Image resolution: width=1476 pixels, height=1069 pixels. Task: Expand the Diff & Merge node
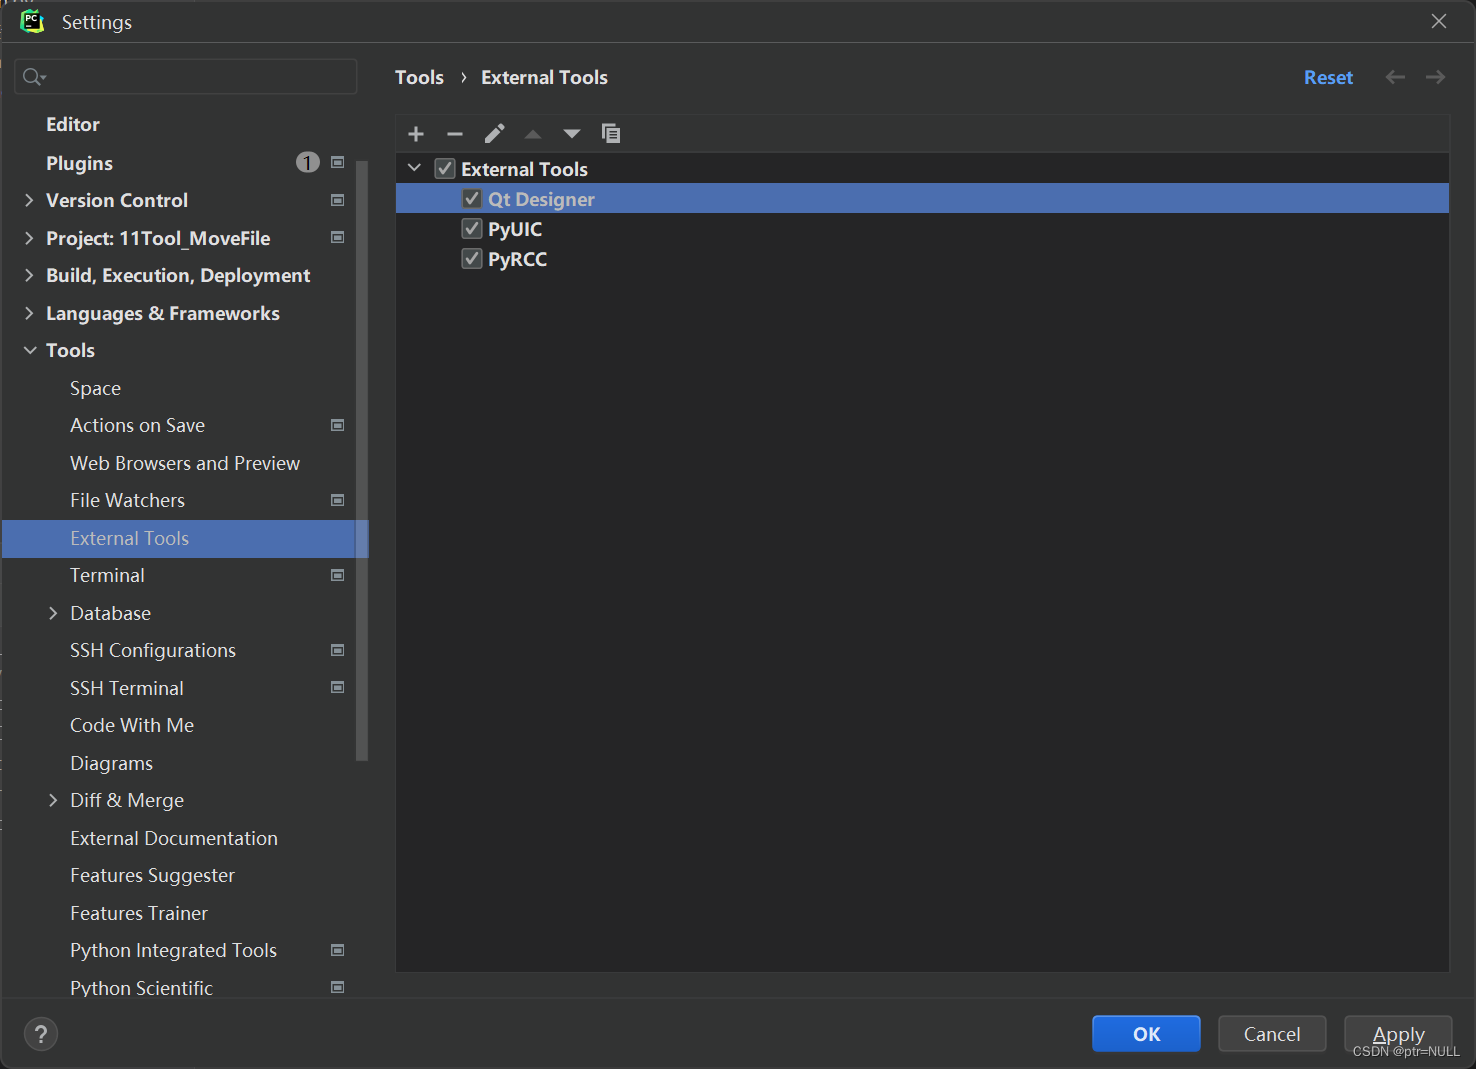tap(53, 800)
